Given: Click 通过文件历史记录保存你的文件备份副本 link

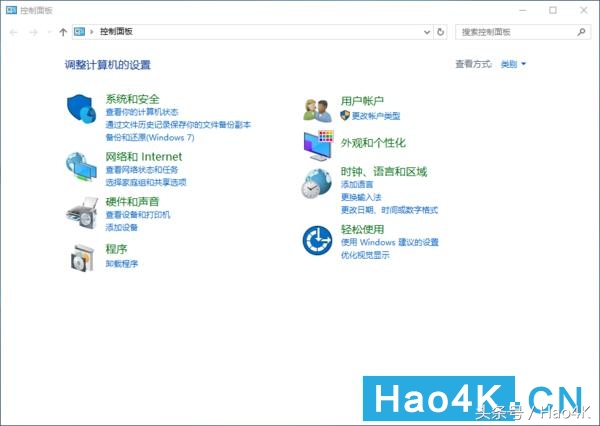Looking at the screenshot, I should [178, 125].
